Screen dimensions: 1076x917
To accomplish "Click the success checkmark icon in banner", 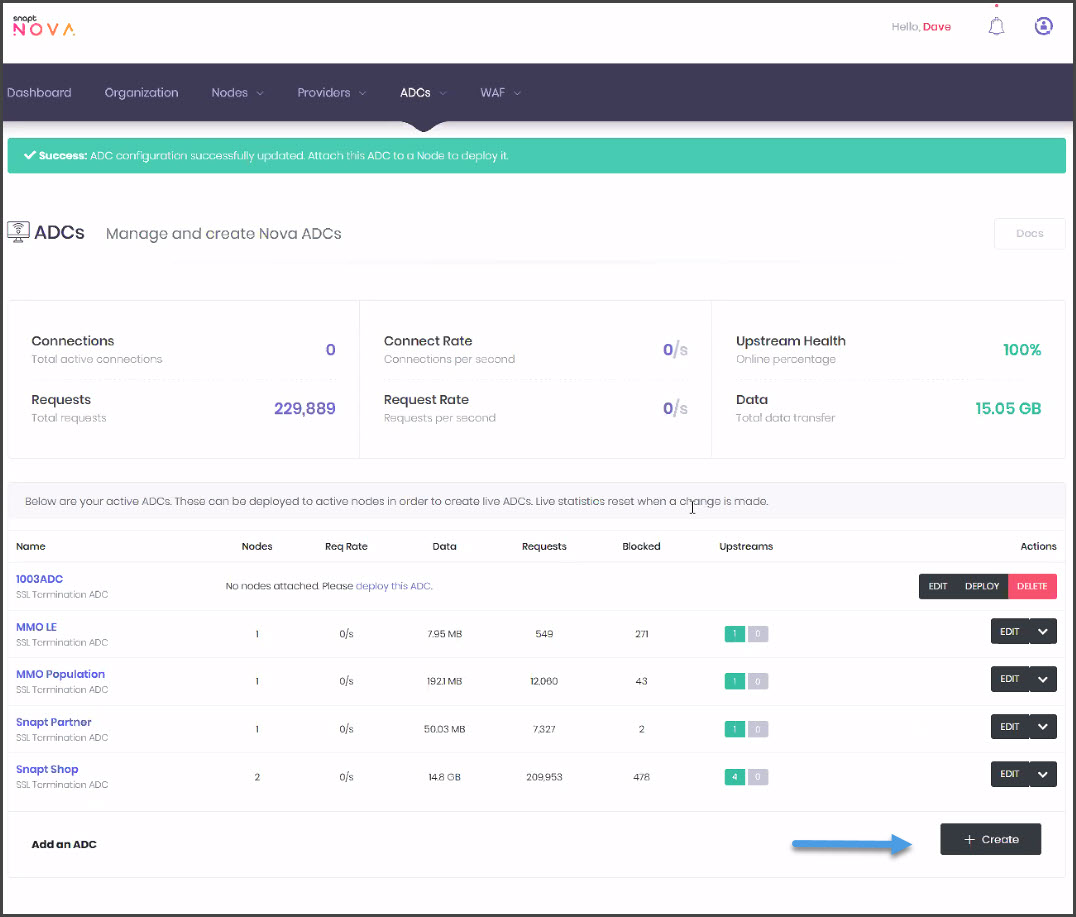I will tap(30, 155).
